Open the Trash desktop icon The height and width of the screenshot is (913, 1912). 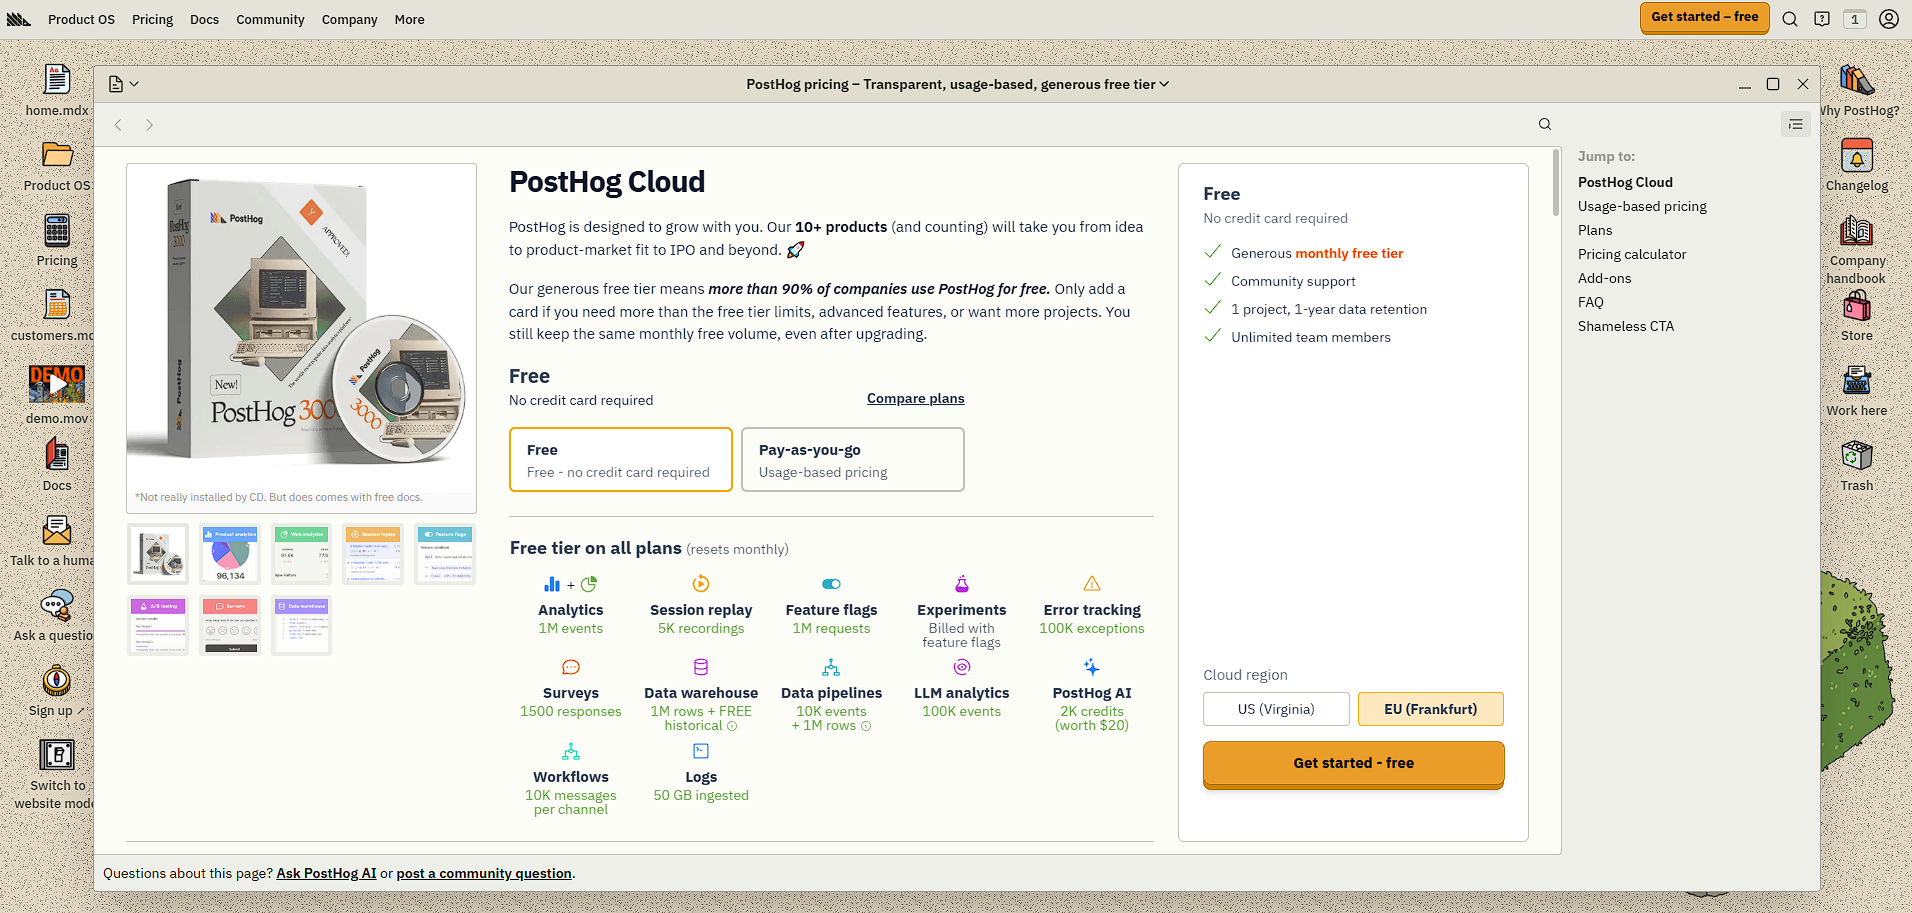[x=1856, y=466]
